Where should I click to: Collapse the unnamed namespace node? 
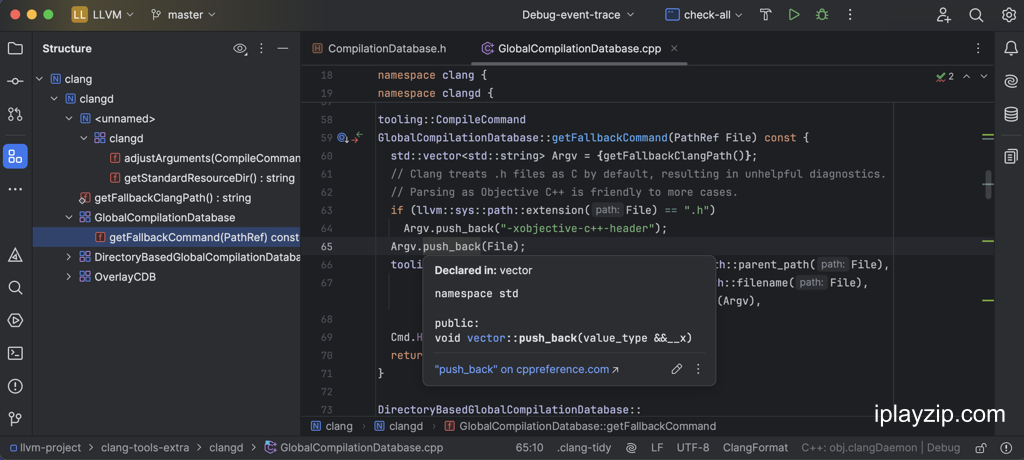click(x=69, y=119)
